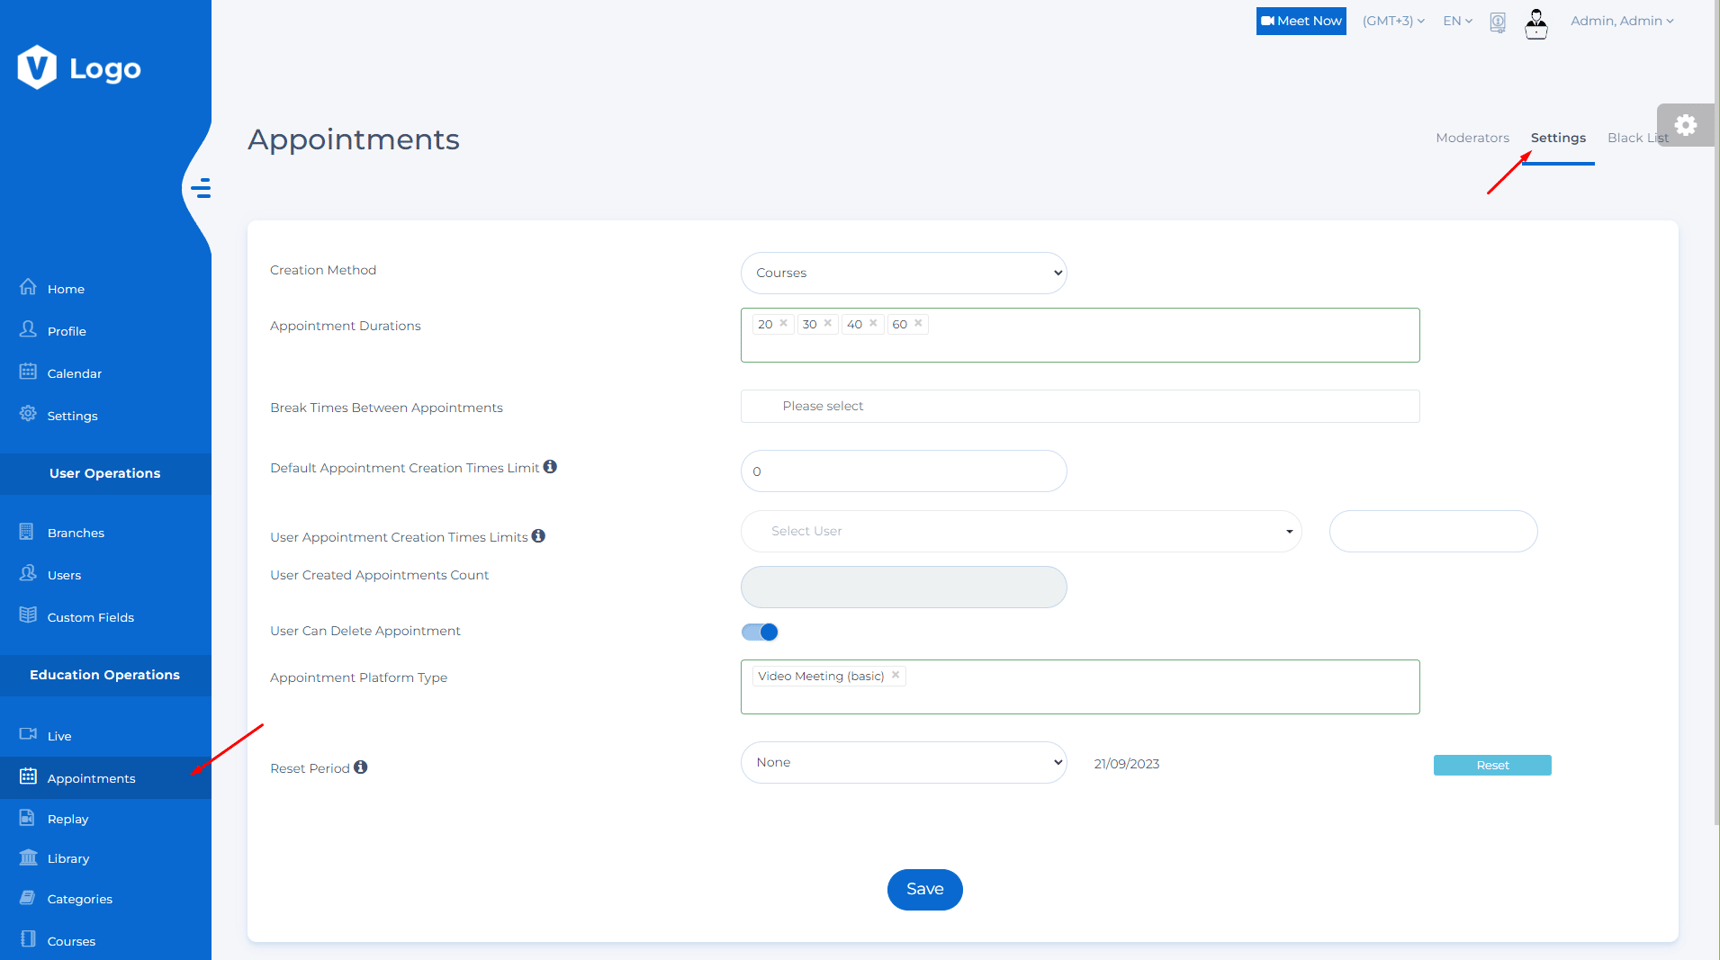Open the Creation Method dropdown
The width and height of the screenshot is (1720, 960).
point(903,273)
